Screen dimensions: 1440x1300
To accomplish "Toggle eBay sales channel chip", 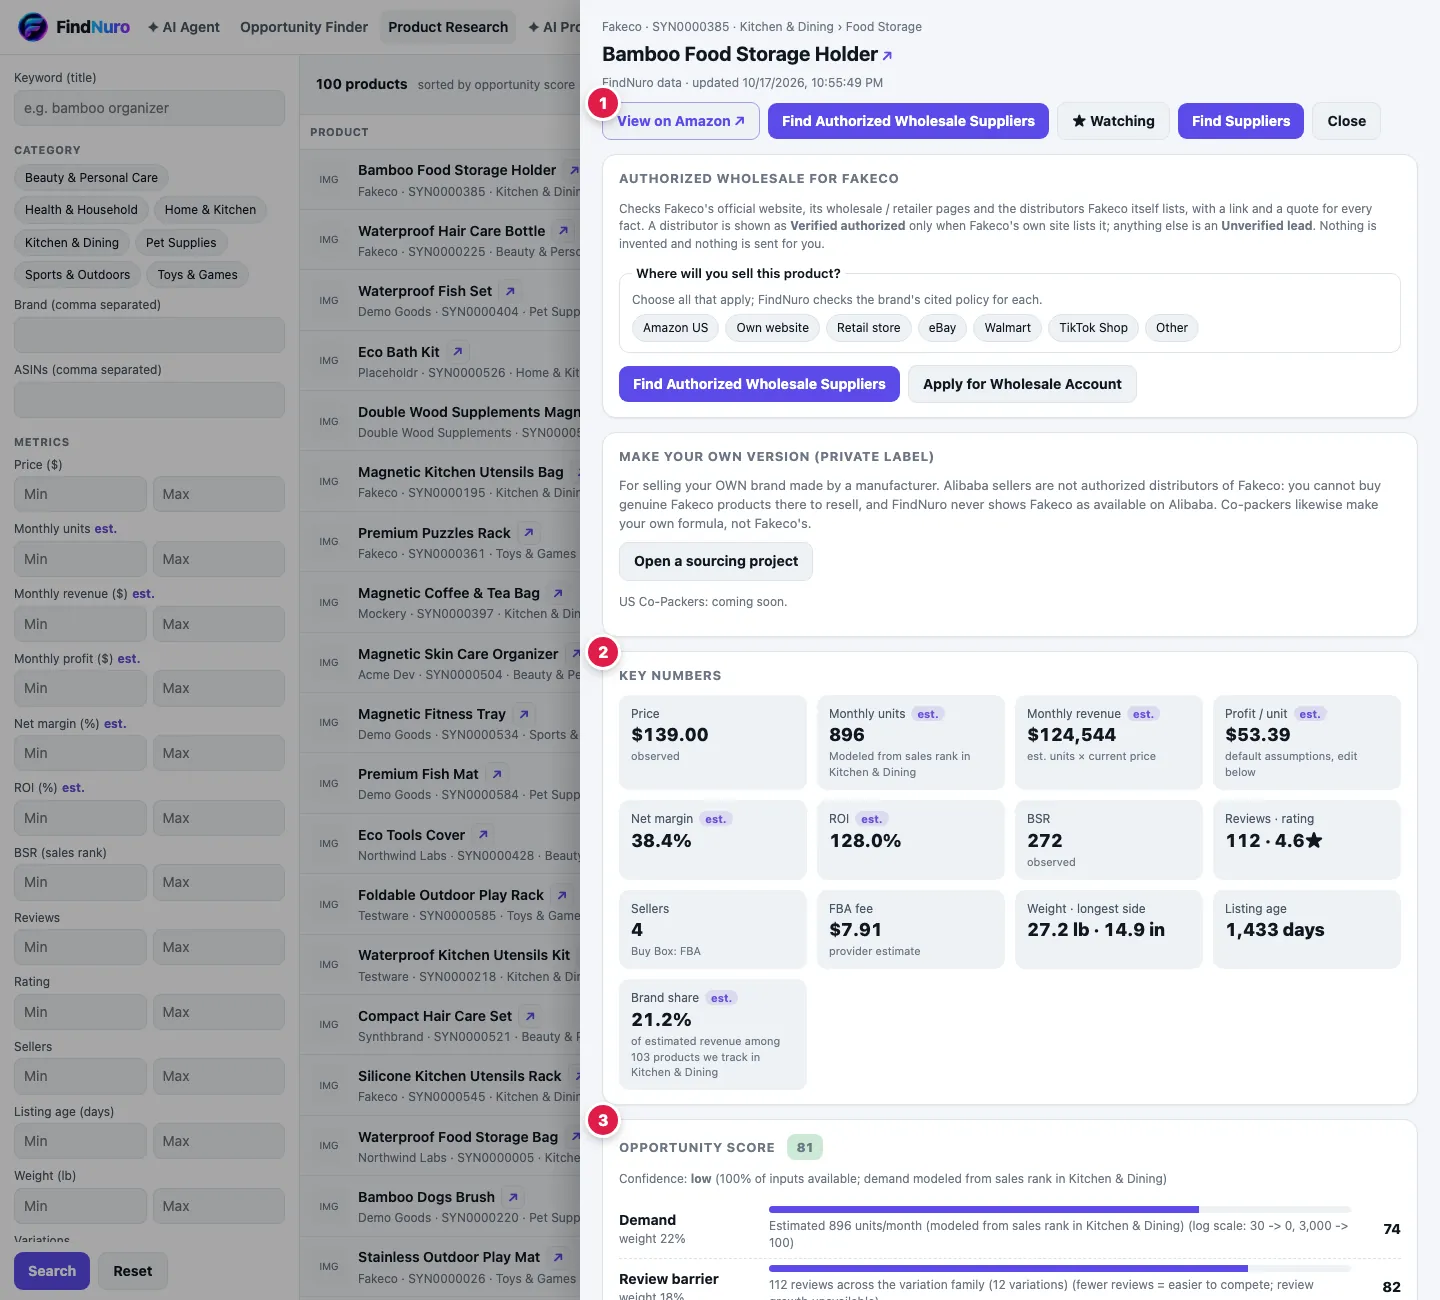I will (942, 328).
